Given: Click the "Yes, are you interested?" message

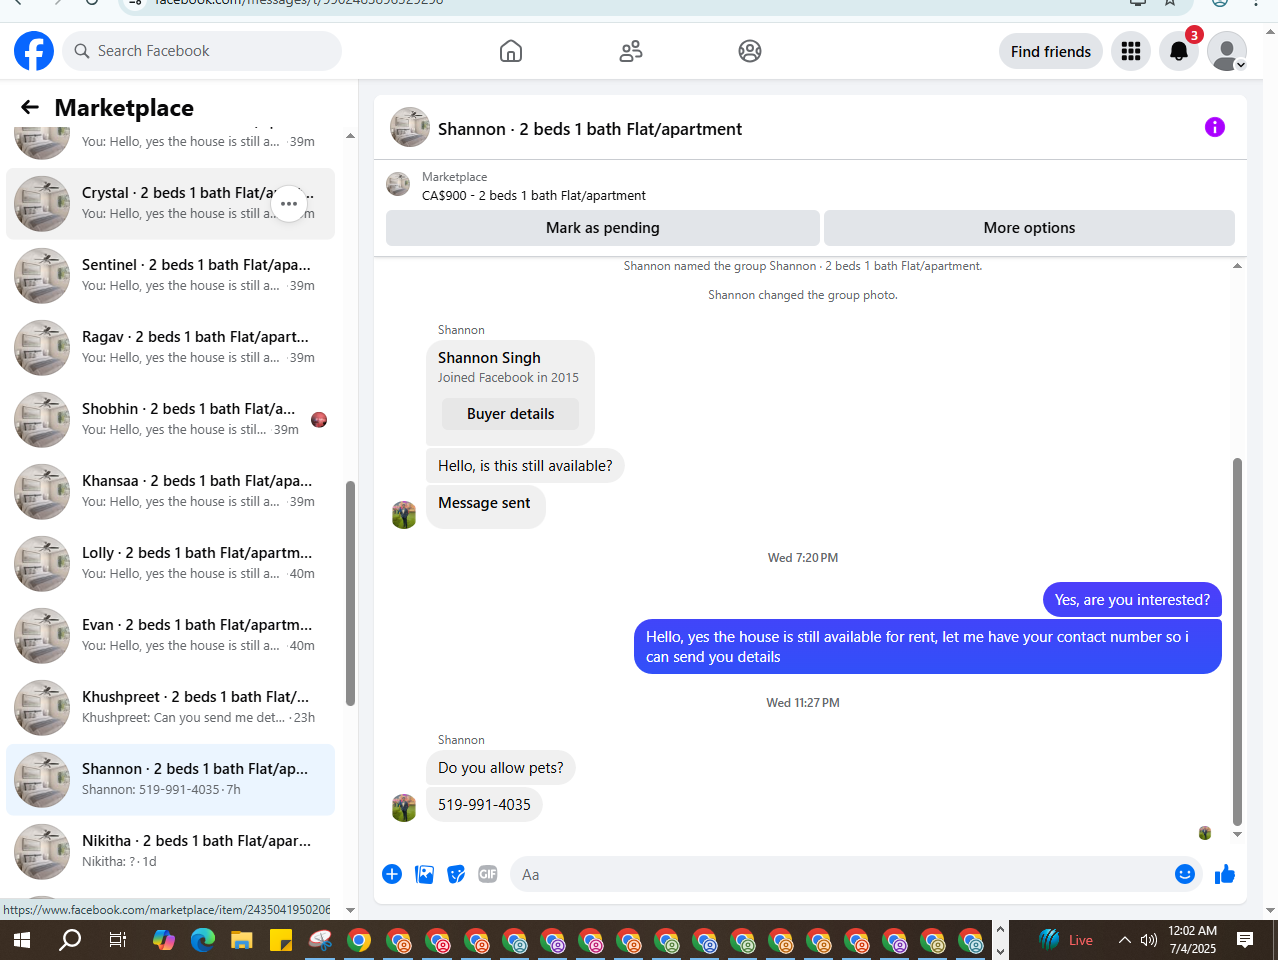Looking at the screenshot, I should pyautogui.click(x=1132, y=600).
